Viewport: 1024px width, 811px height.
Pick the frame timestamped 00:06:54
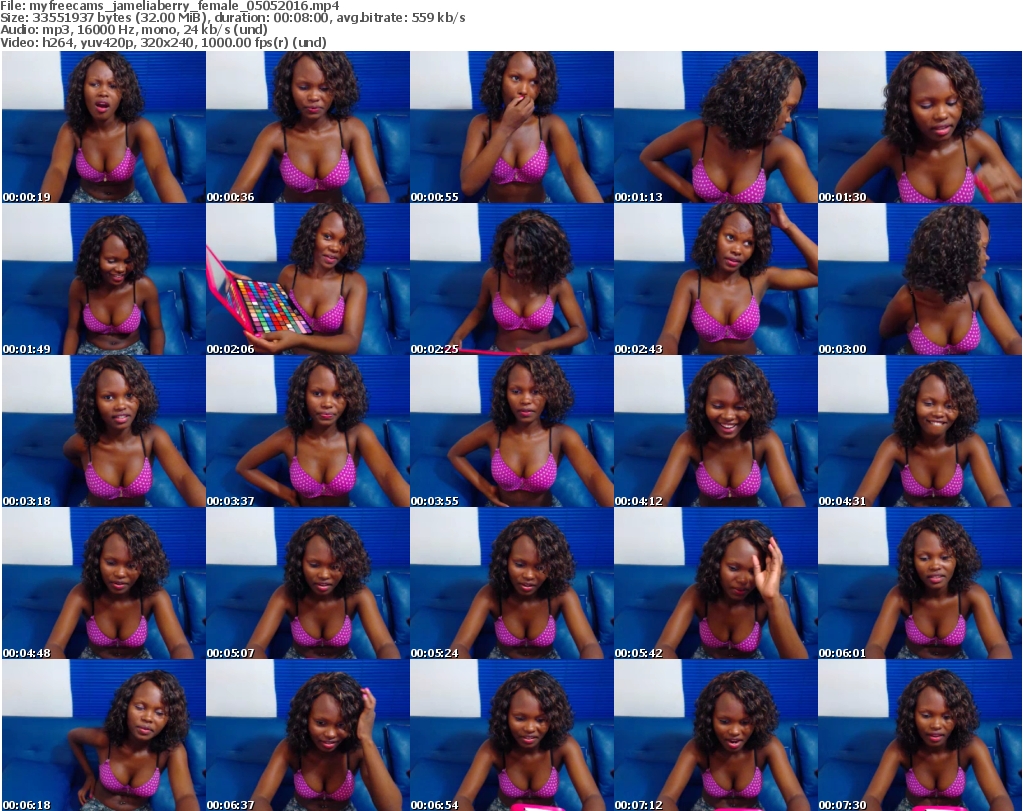point(512,735)
